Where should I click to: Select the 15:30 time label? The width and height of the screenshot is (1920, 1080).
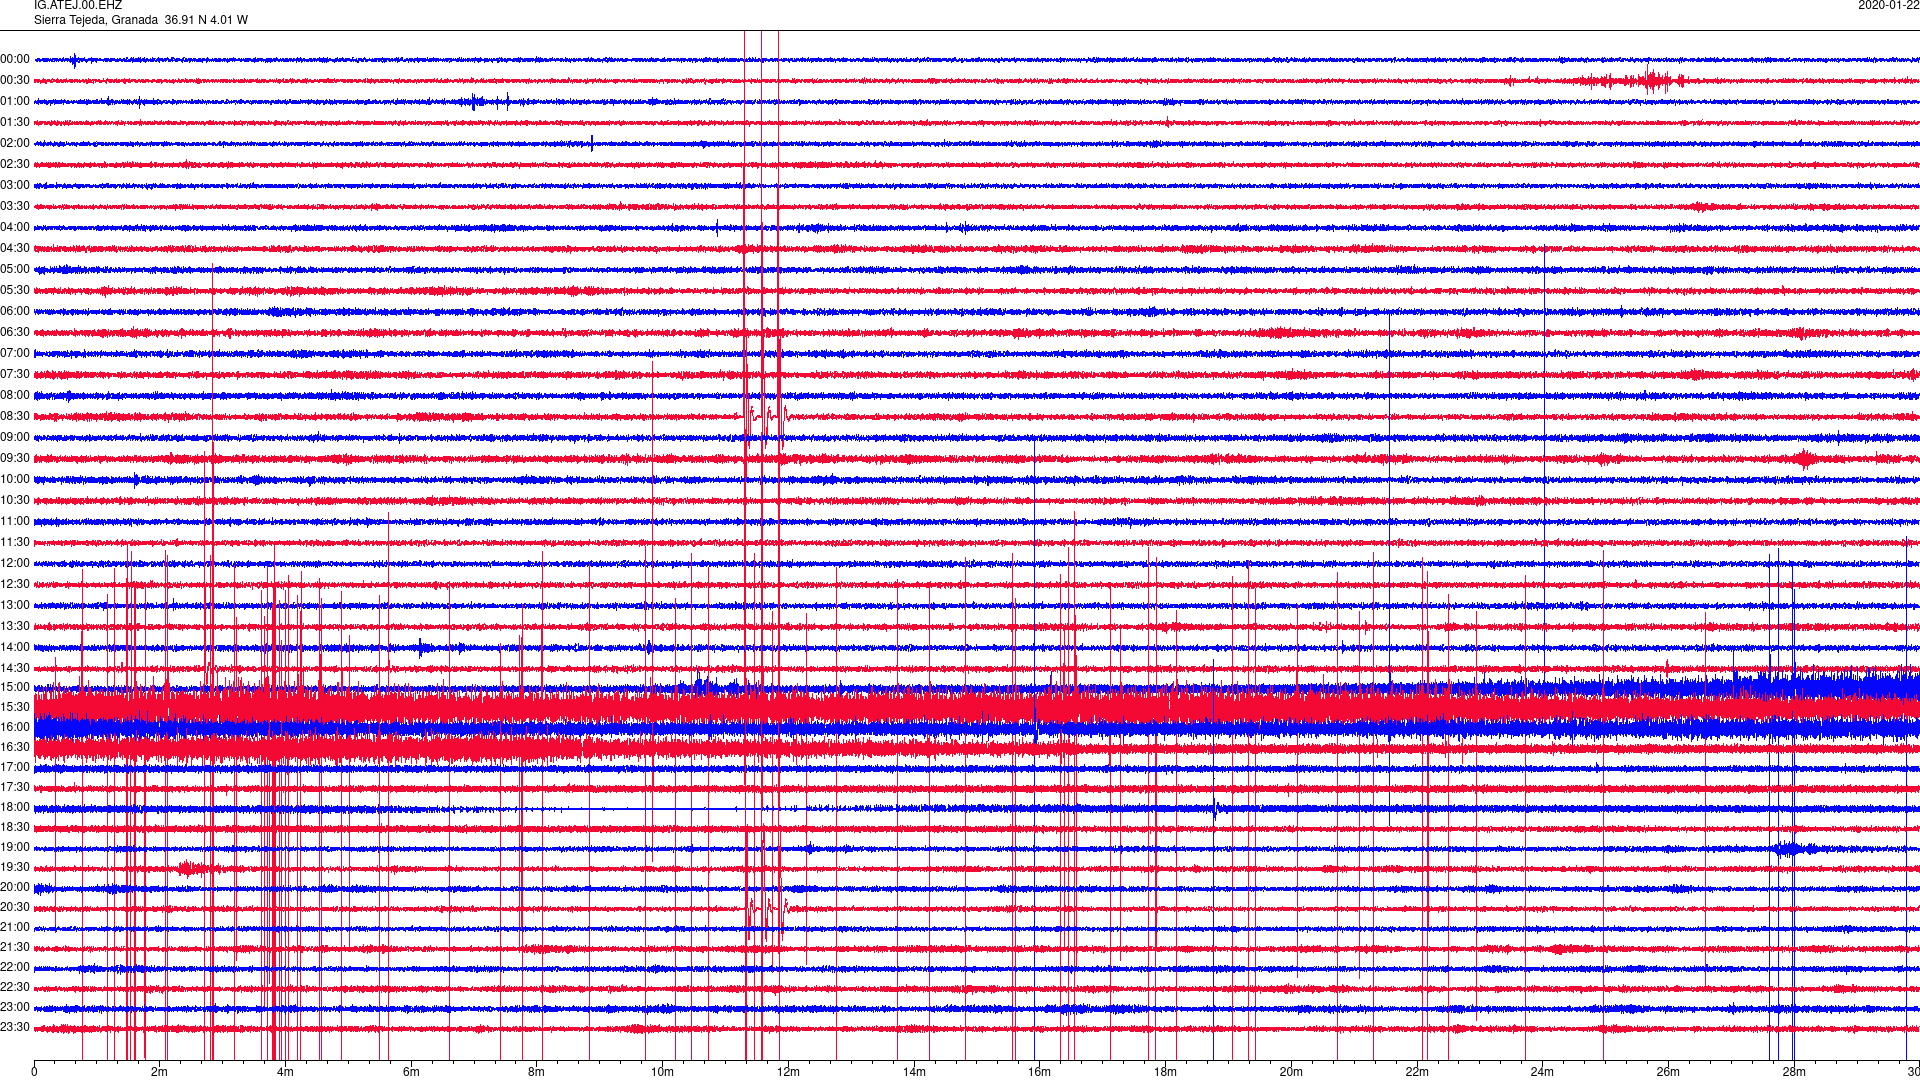(x=15, y=707)
